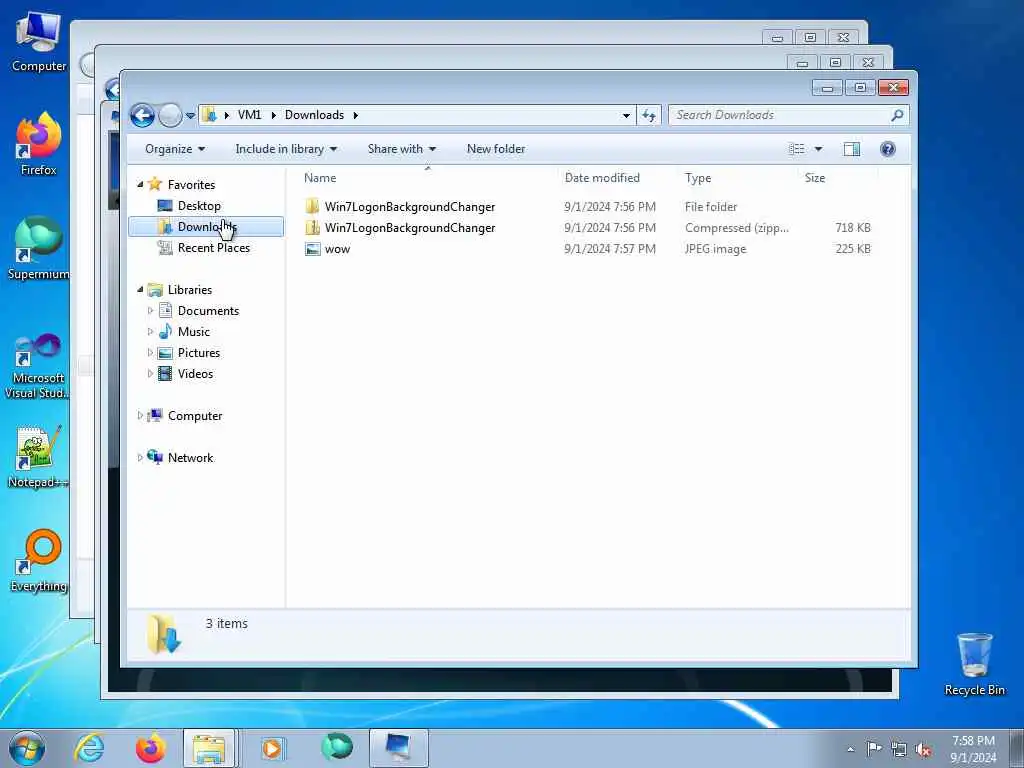
Task: Expand the chevron after VM1 breadcrumb
Action: click(x=273, y=115)
